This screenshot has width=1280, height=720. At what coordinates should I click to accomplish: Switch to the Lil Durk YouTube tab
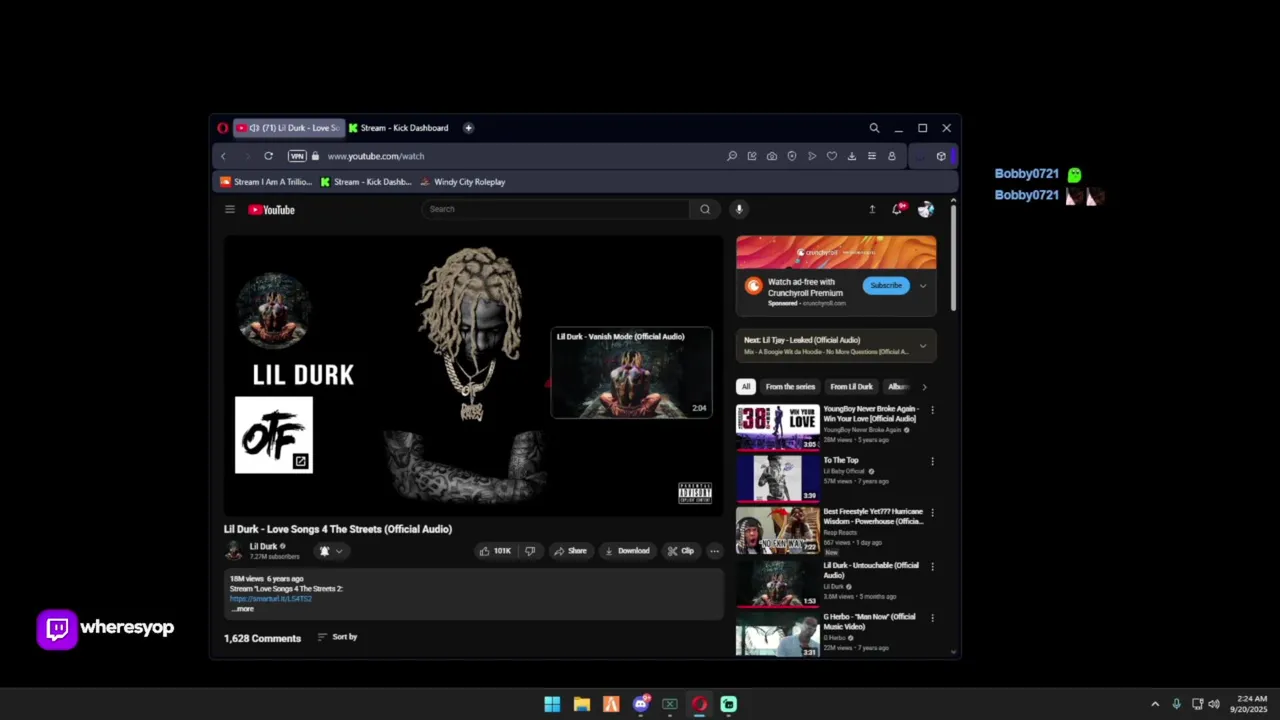coord(289,128)
